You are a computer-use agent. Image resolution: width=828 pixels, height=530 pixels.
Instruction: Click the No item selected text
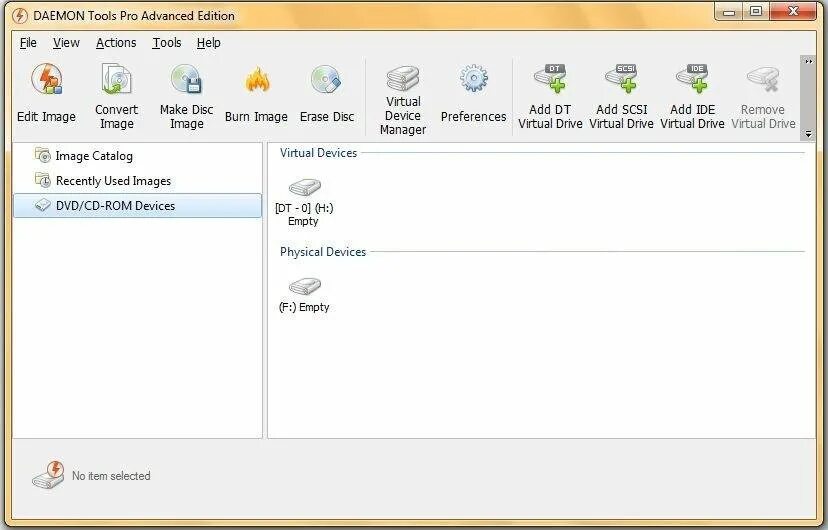[x=111, y=476]
